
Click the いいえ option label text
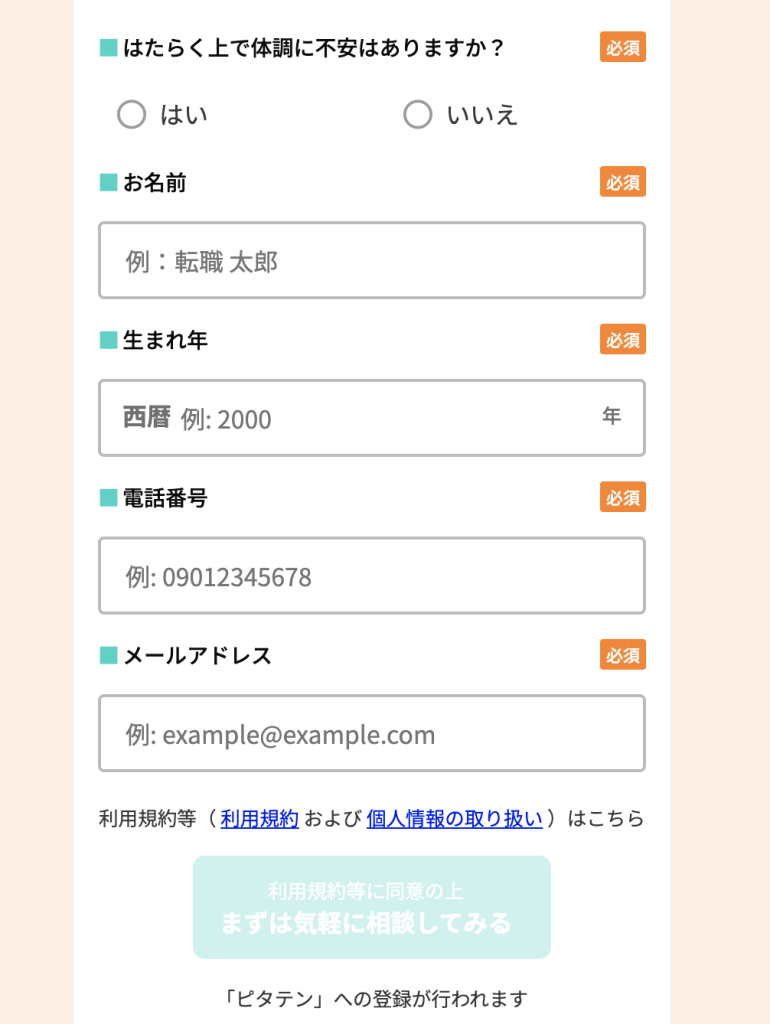[x=482, y=115]
